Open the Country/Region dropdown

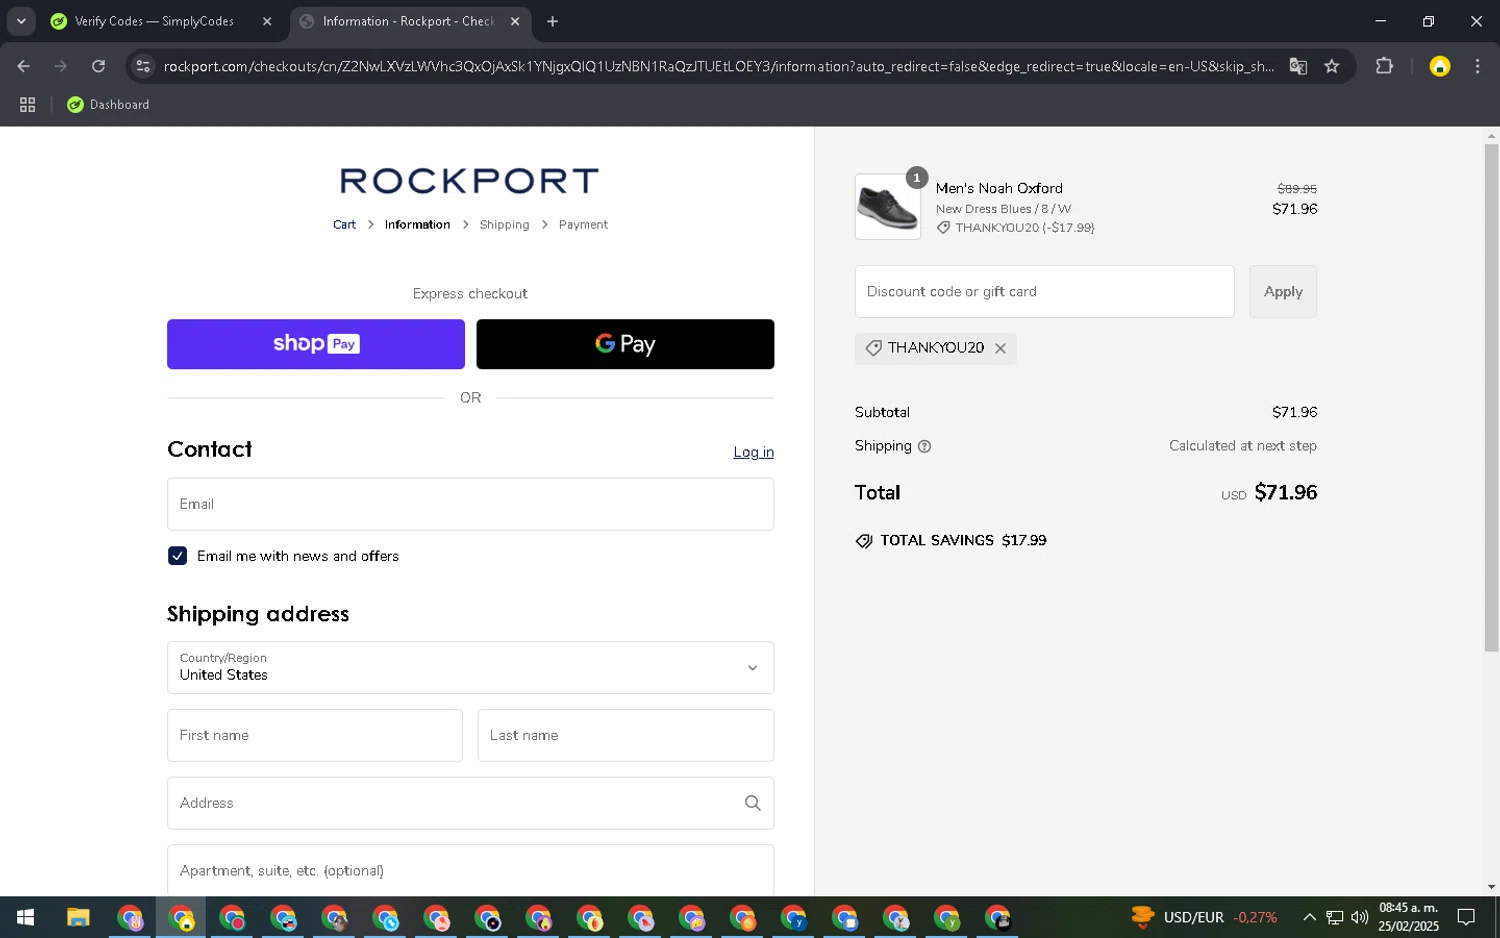click(x=470, y=668)
